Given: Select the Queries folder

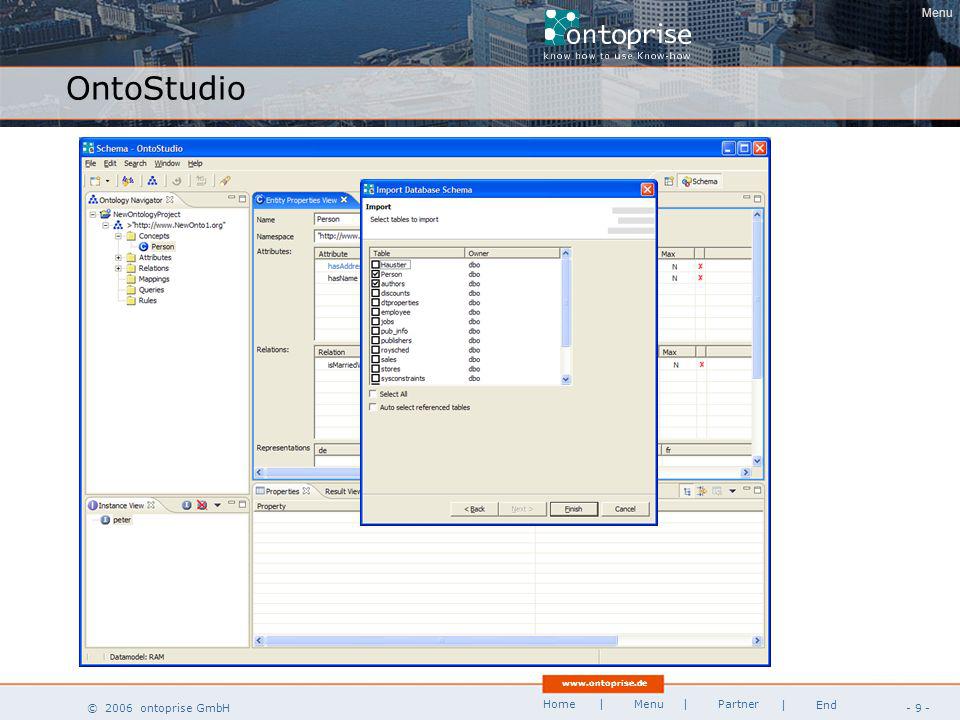Looking at the screenshot, I should point(145,290).
